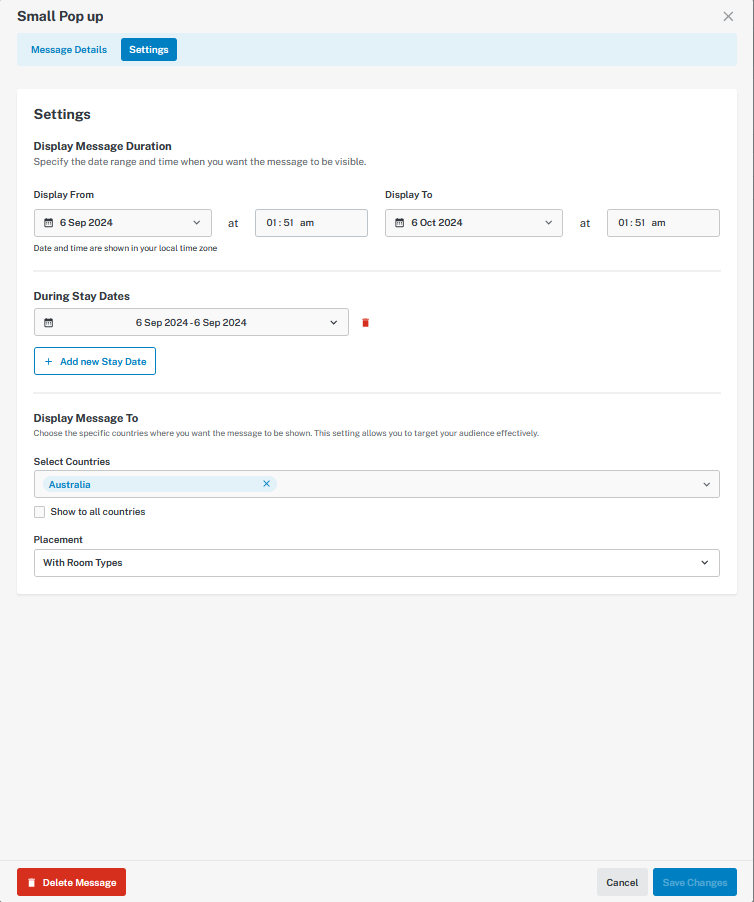
Task: Open the Placement With Room Types dropdown
Action: tap(377, 563)
